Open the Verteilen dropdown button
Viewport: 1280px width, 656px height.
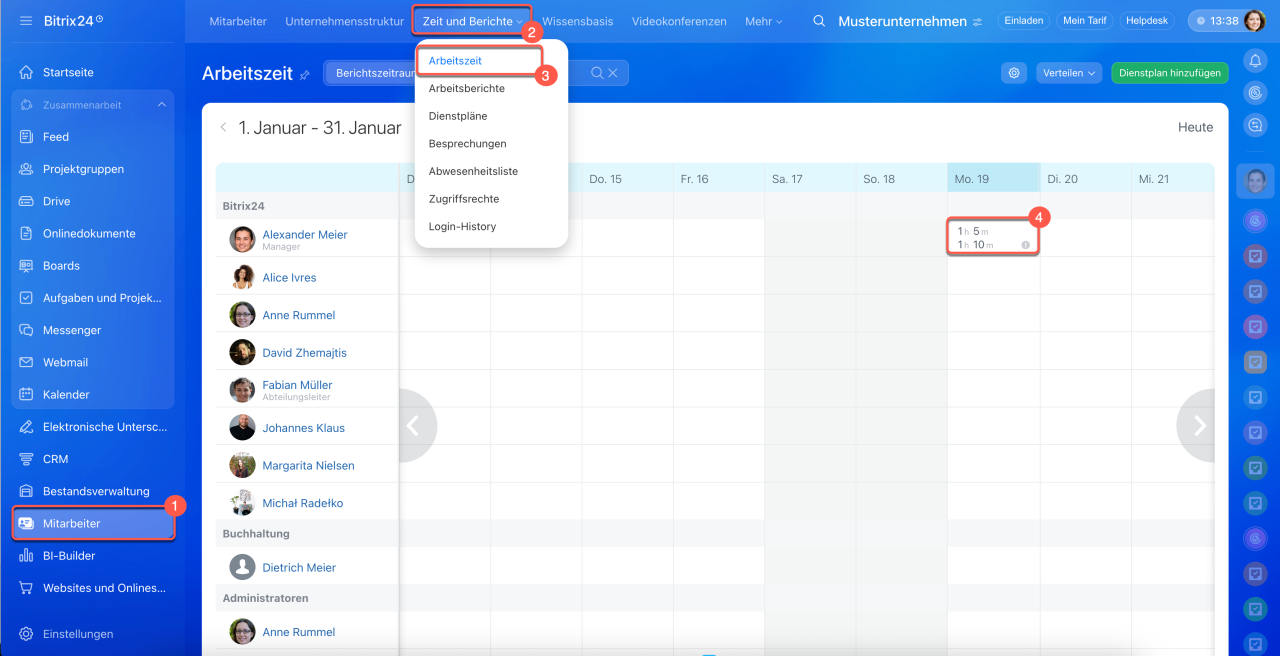coord(1069,73)
